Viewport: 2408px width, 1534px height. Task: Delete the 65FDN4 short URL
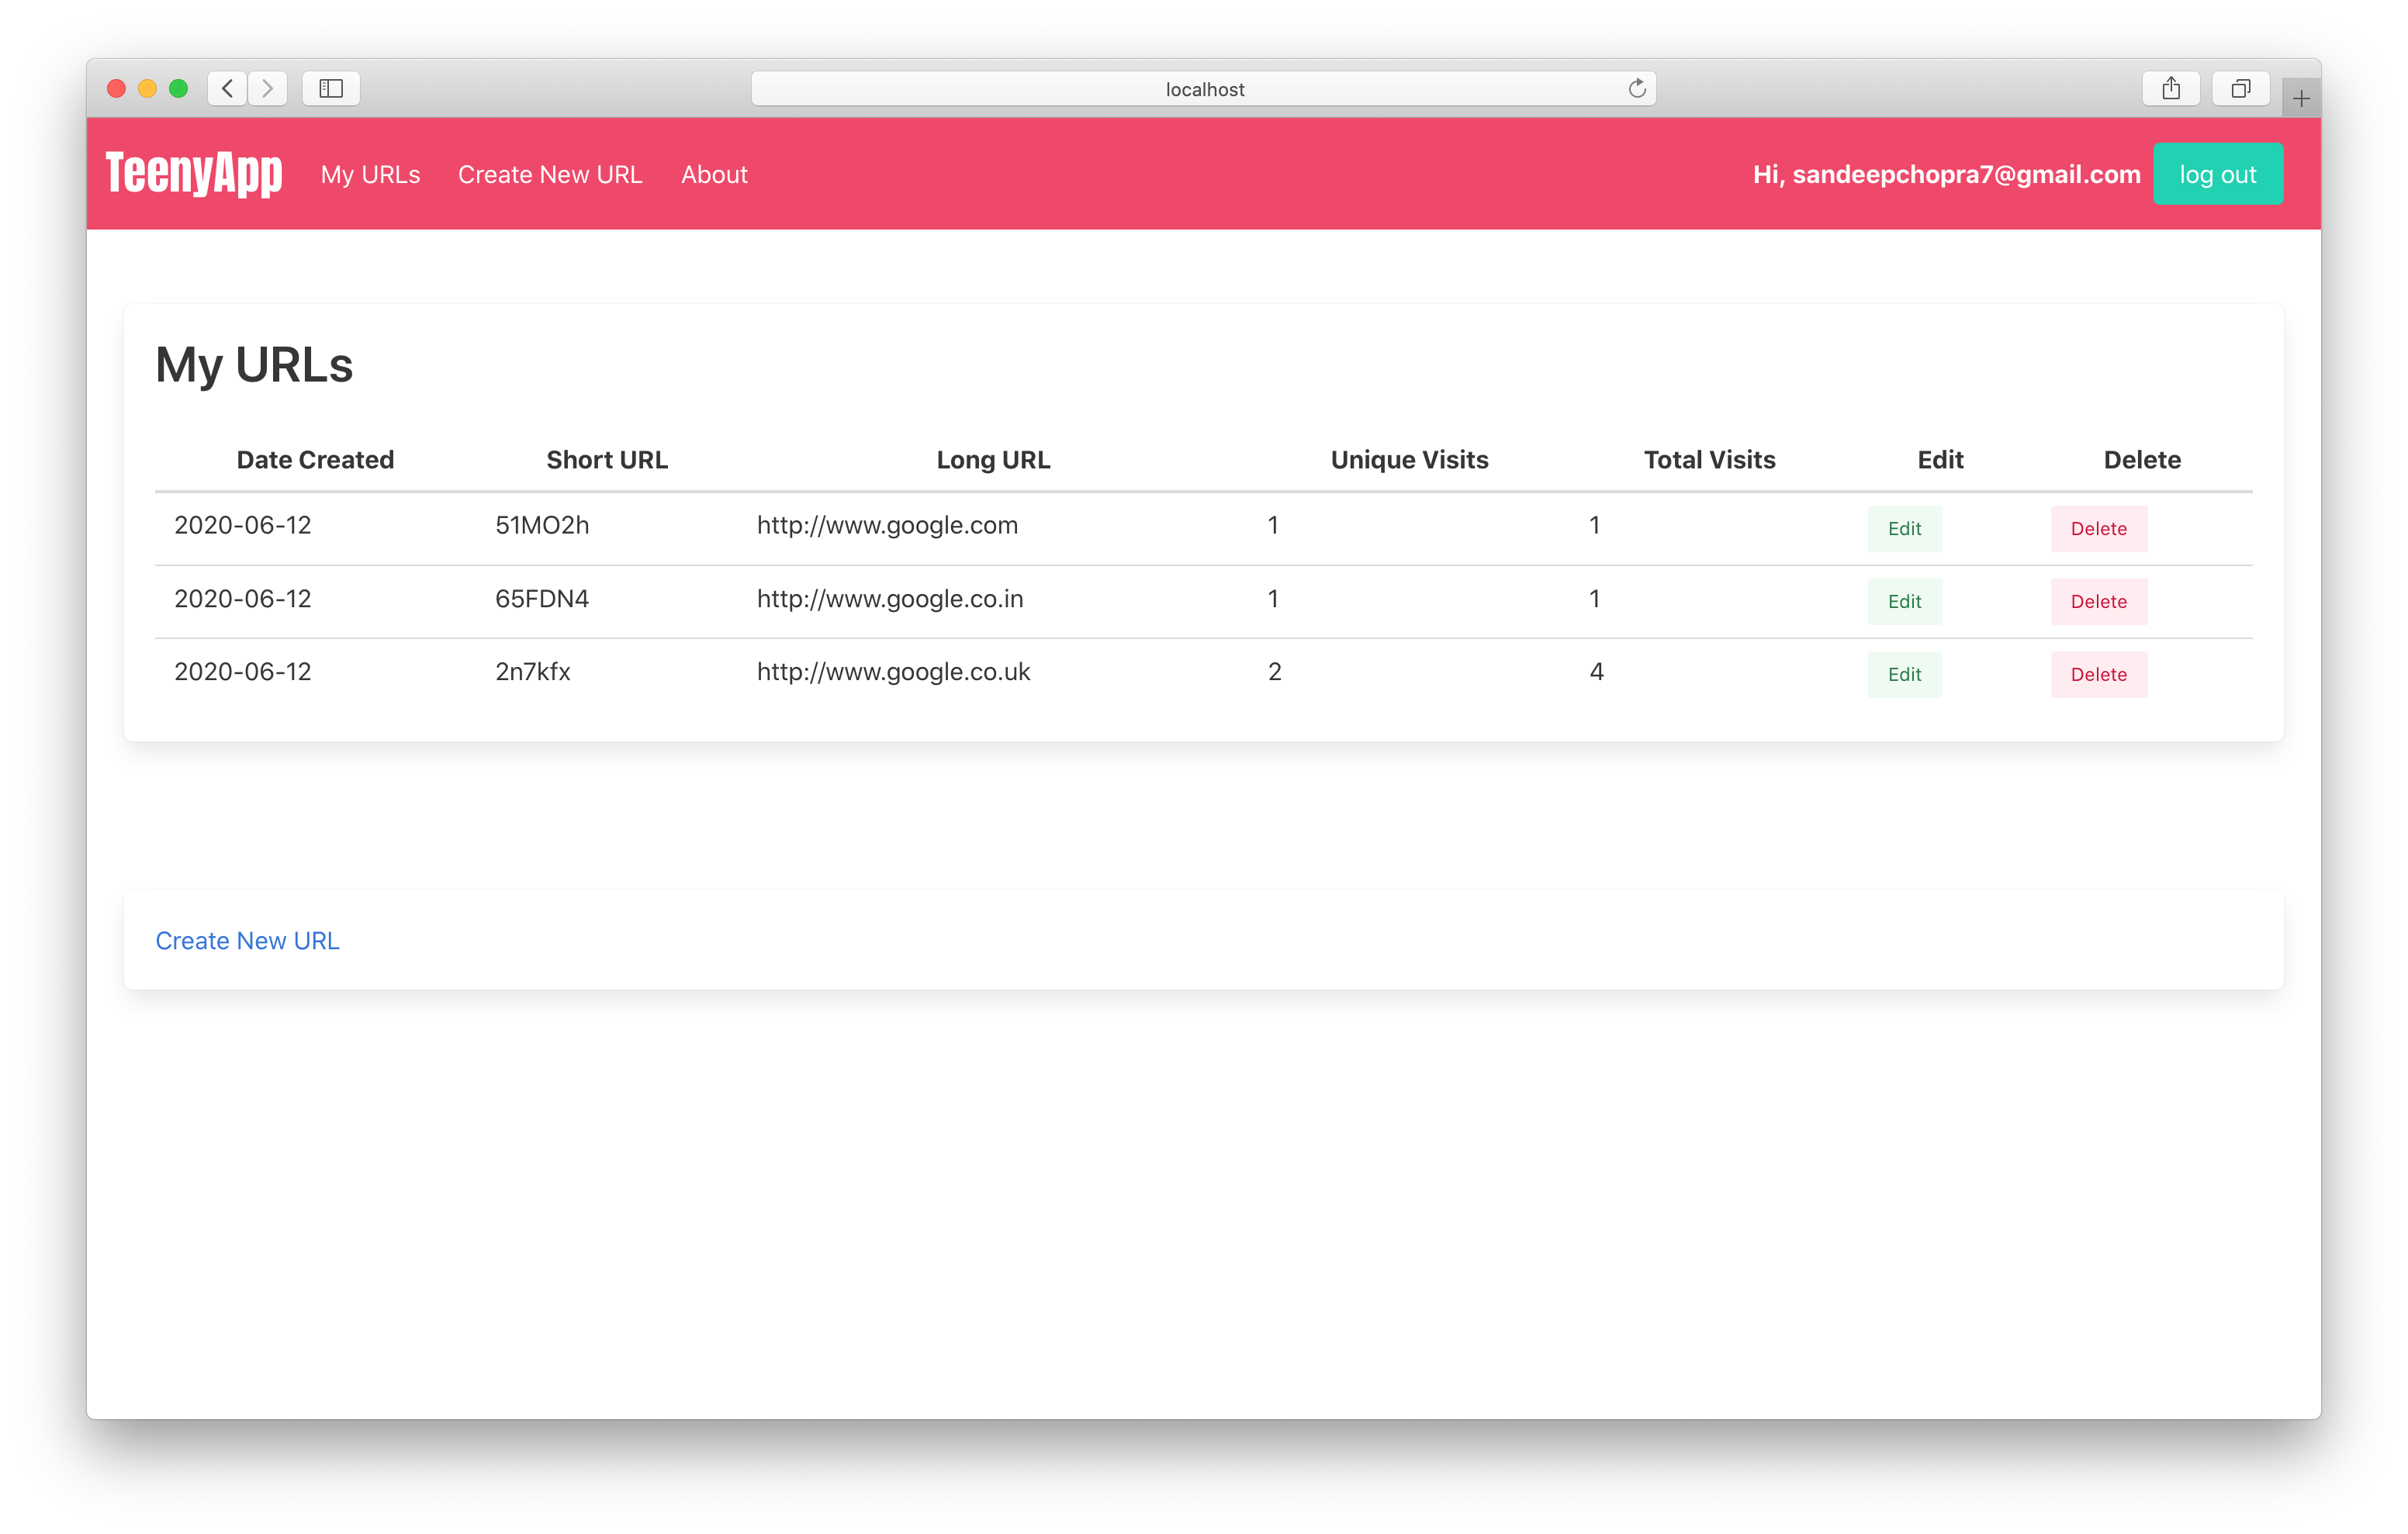[x=2098, y=602]
